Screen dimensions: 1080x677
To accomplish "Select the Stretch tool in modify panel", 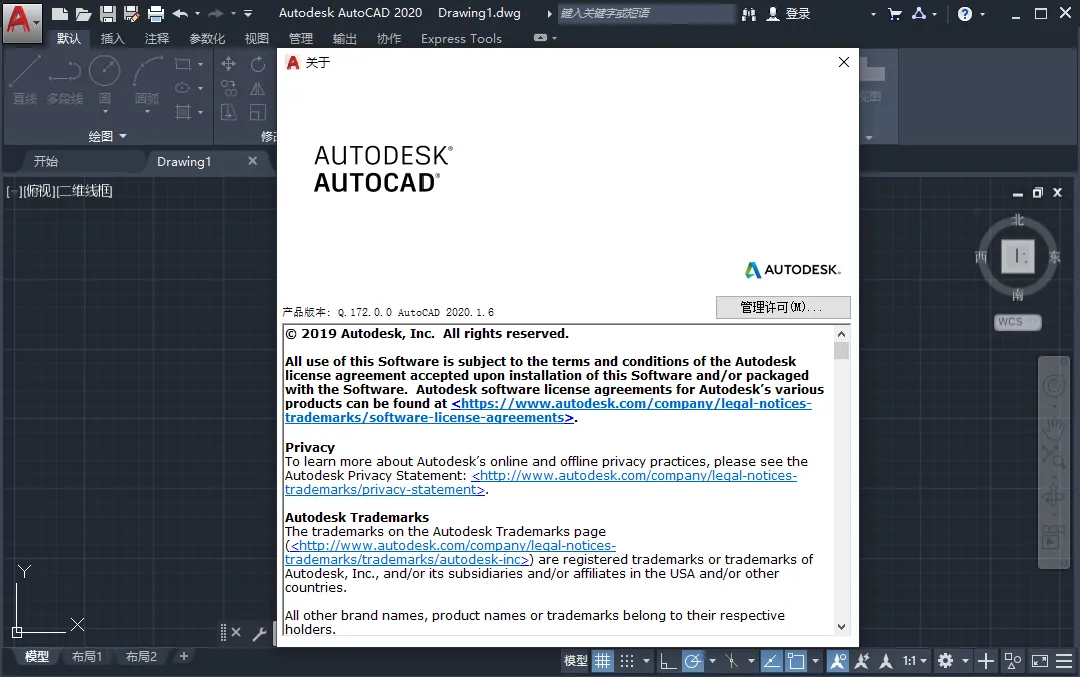I will point(229,112).
